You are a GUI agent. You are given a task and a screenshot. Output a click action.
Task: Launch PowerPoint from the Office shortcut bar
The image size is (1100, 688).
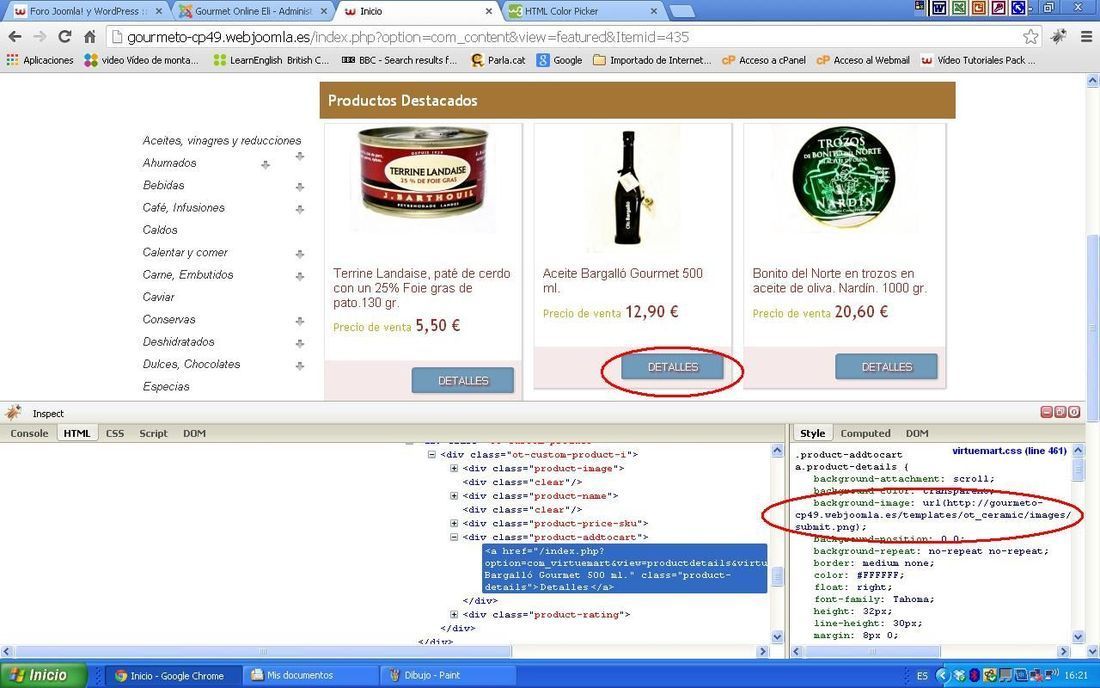point(978,8)
